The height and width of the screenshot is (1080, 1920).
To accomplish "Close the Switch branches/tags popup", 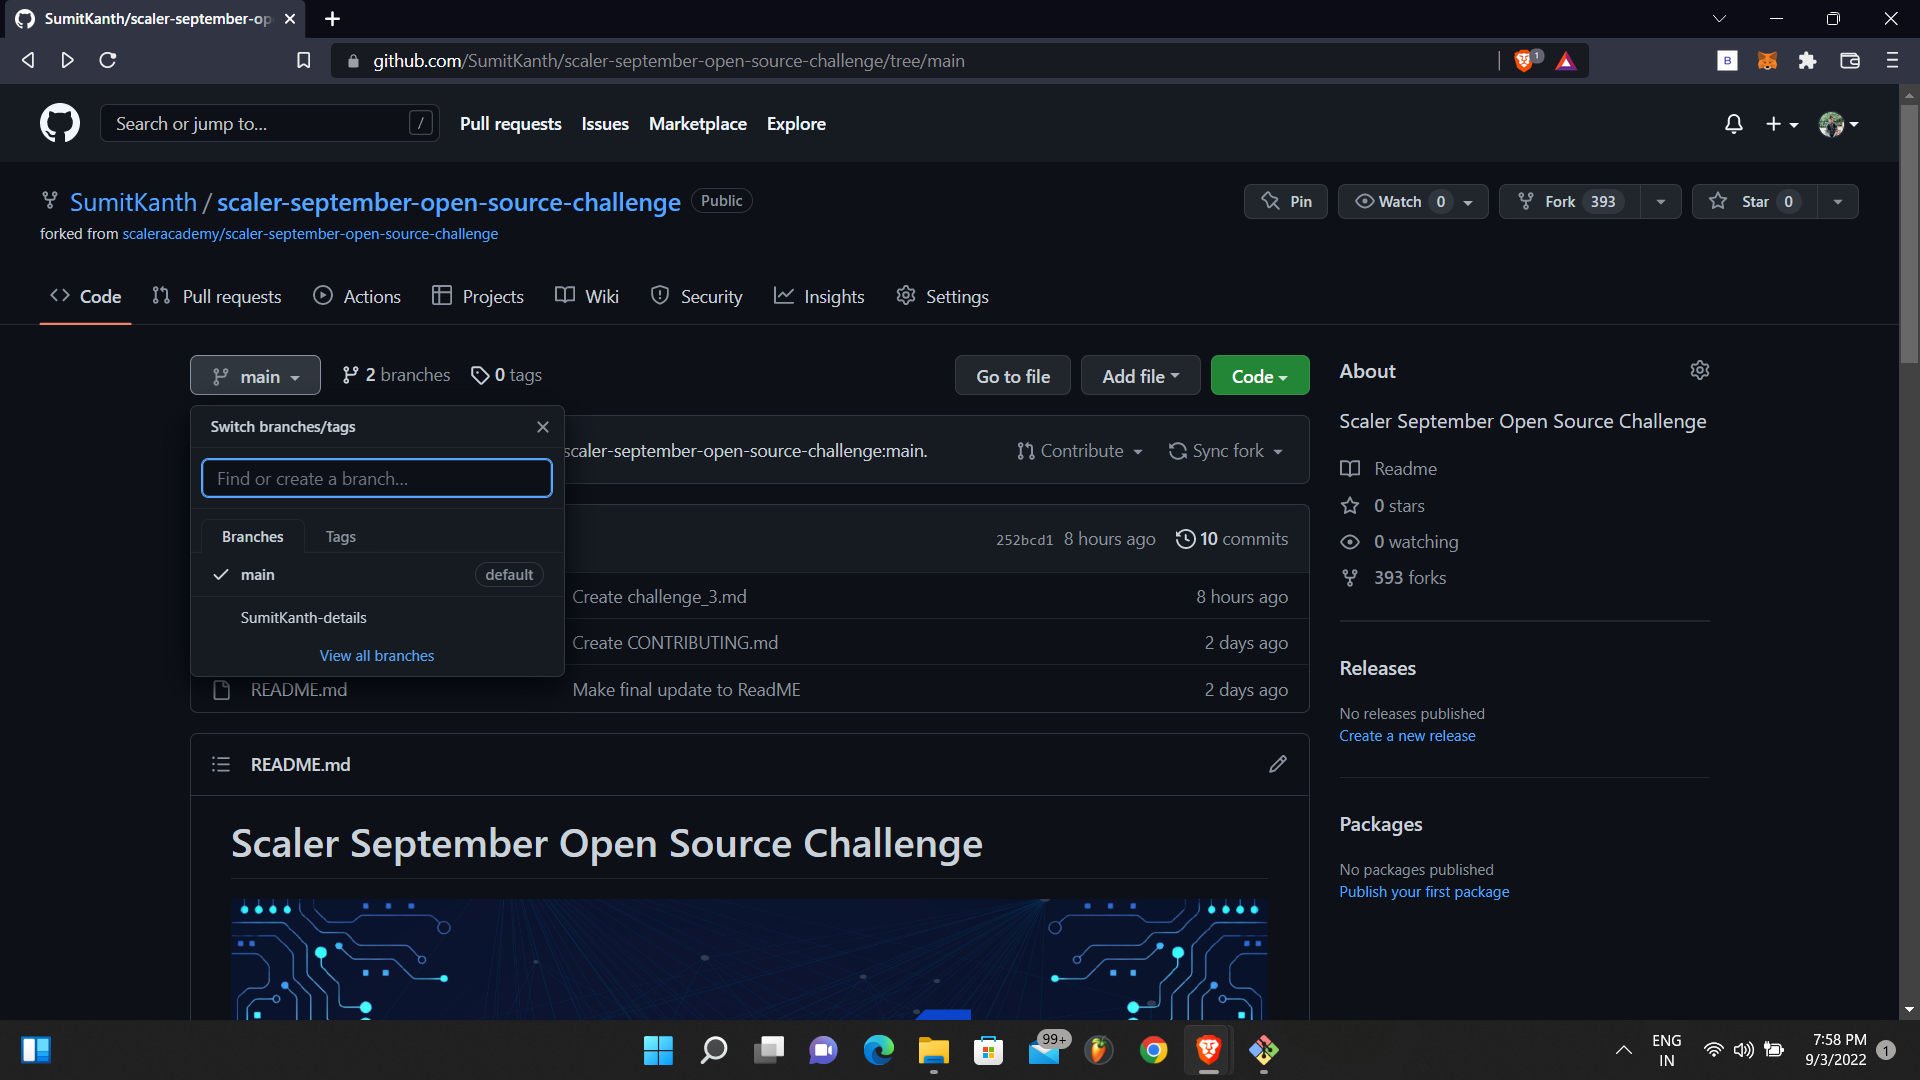I will click(542, 427).
